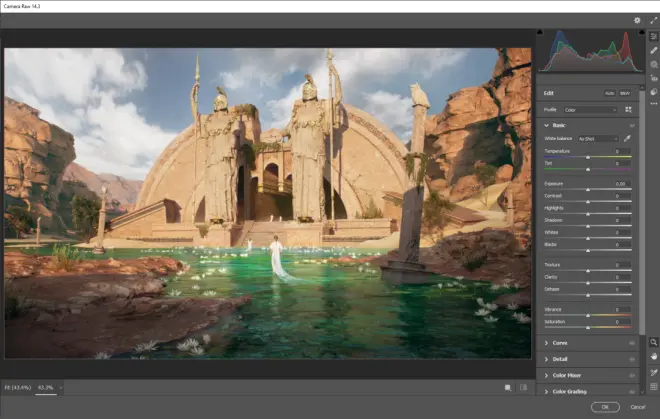660x419 pixels.
Task: Pick the White Balance eyedropper
Action: 627,139
